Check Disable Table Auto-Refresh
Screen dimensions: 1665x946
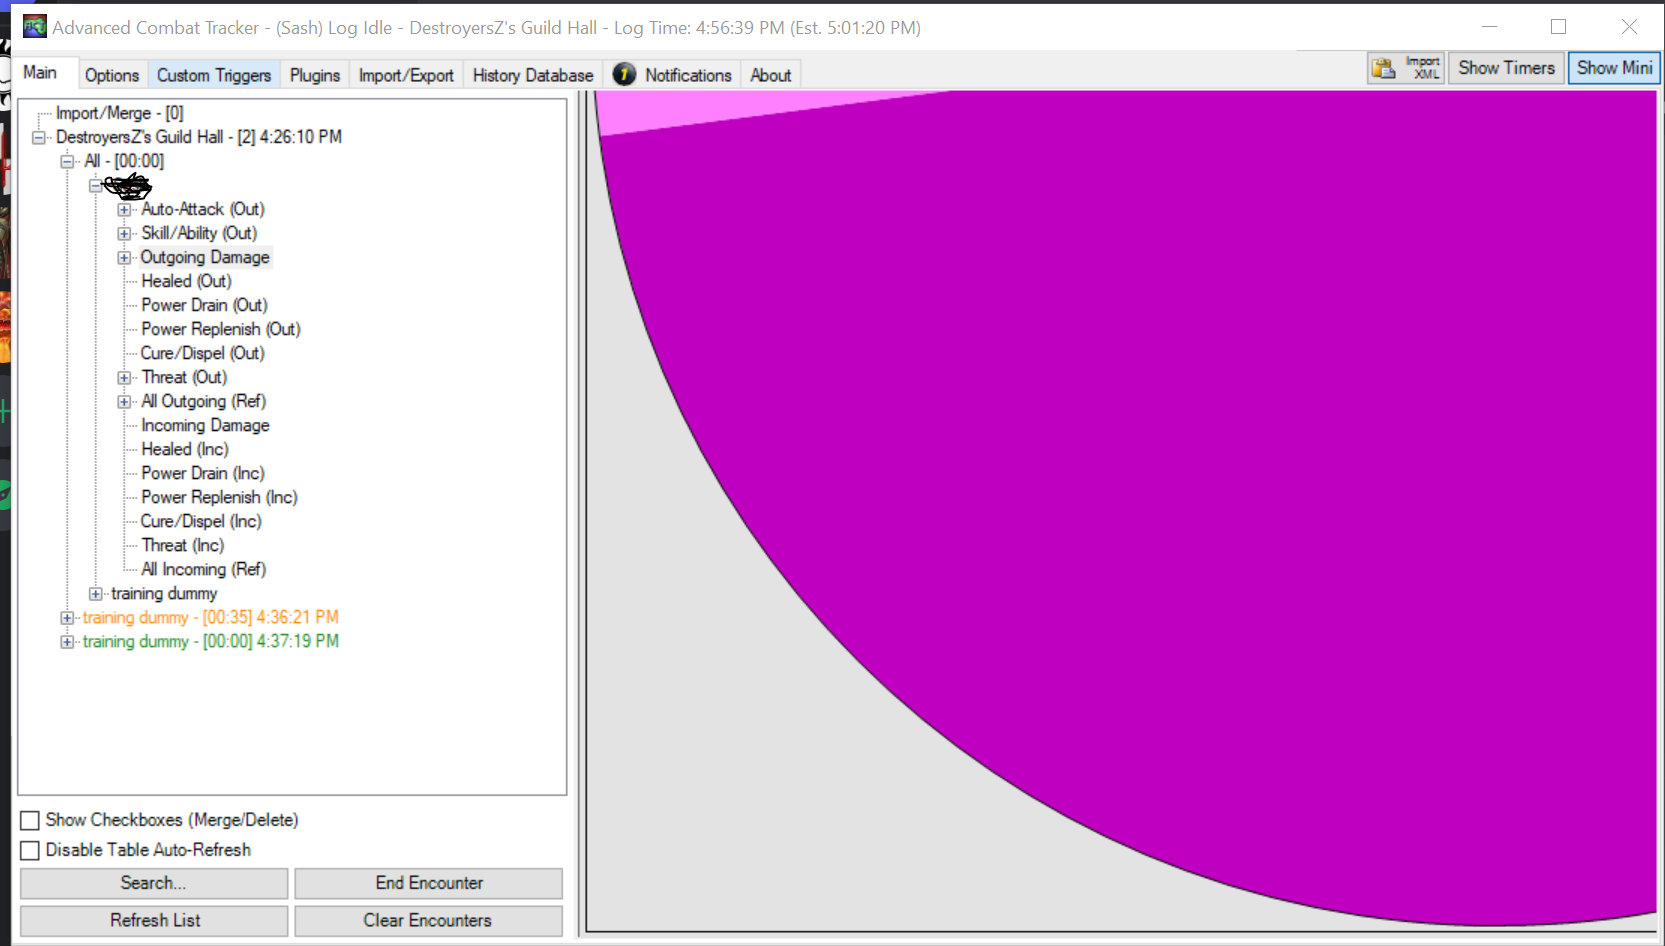pos(29,850)
